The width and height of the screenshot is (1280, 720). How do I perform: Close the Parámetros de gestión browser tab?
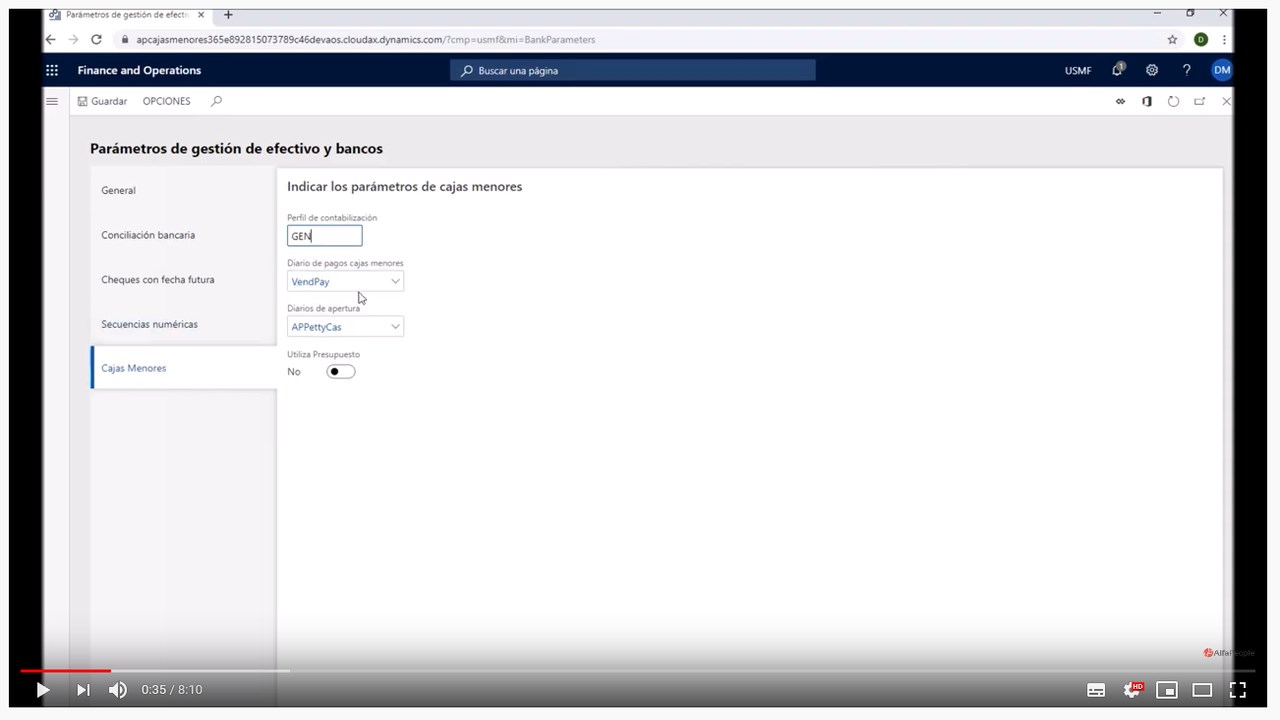point(200,15)
